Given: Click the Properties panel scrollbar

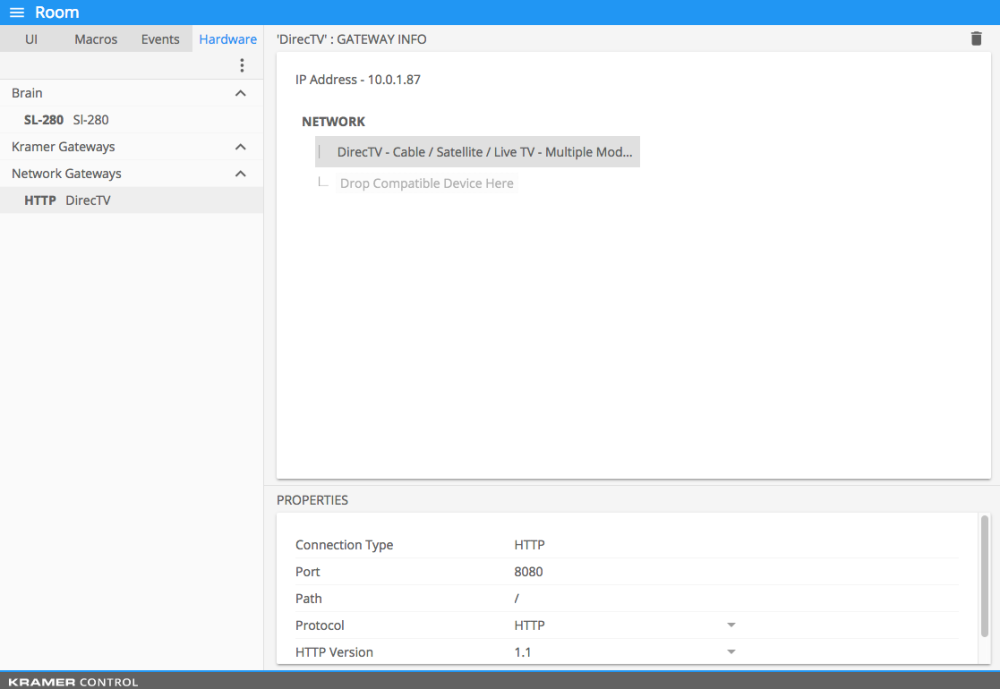Looking at the screenshot, I should click(984, 575).
